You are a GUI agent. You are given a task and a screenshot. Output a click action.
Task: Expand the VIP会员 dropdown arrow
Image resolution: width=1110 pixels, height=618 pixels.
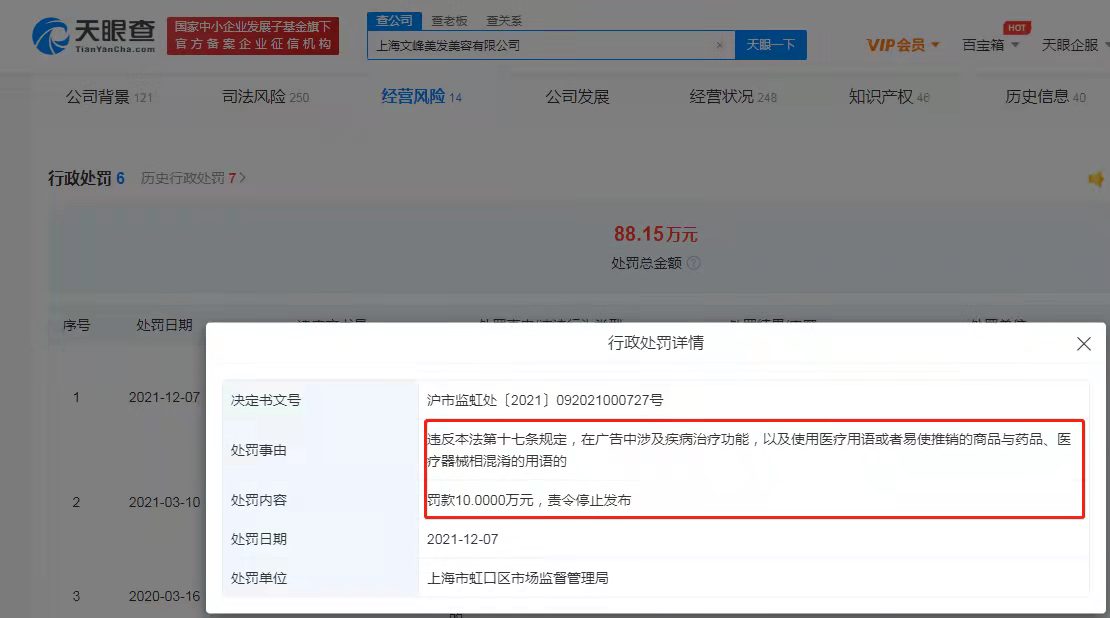[x=935, y=46]
